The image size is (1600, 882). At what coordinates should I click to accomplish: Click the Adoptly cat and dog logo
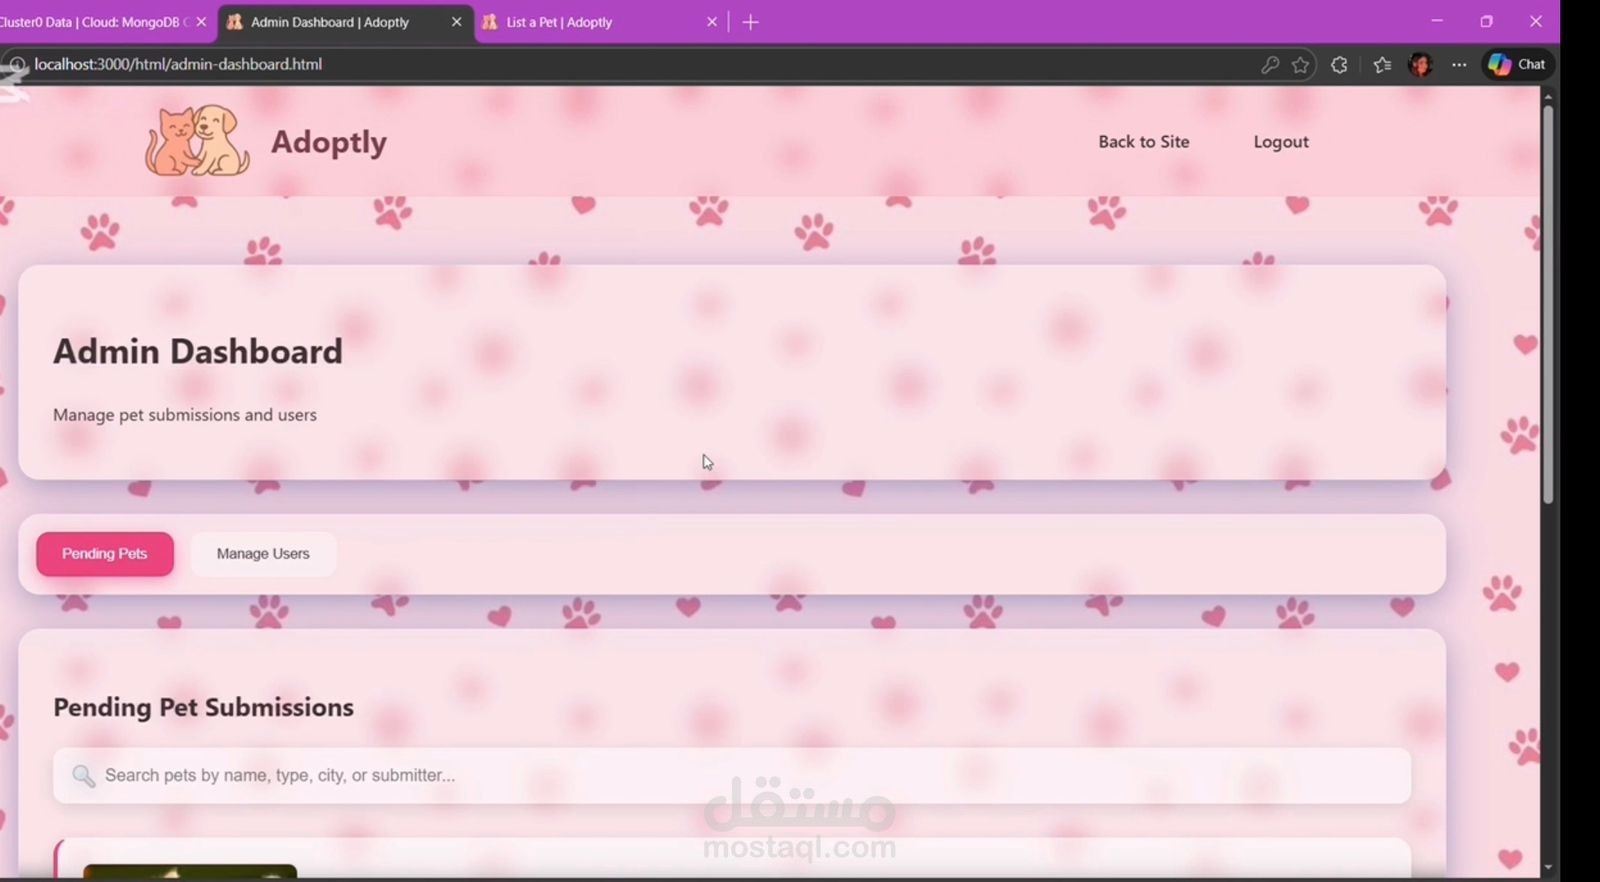(x=197, y=141)
